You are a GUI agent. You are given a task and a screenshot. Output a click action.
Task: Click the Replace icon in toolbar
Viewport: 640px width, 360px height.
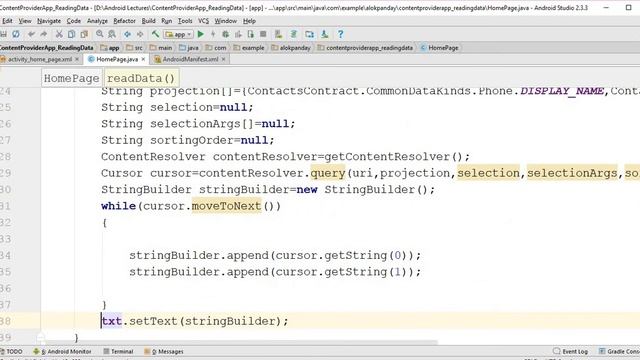[112, 34]
